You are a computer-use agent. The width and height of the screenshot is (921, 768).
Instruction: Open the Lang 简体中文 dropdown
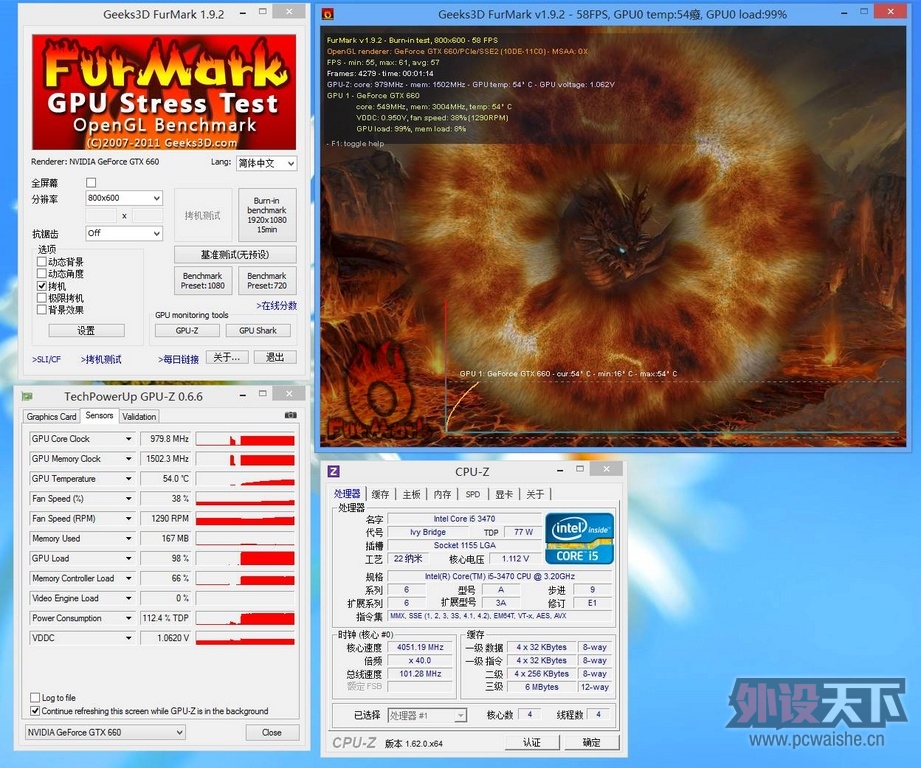point(266,163)
